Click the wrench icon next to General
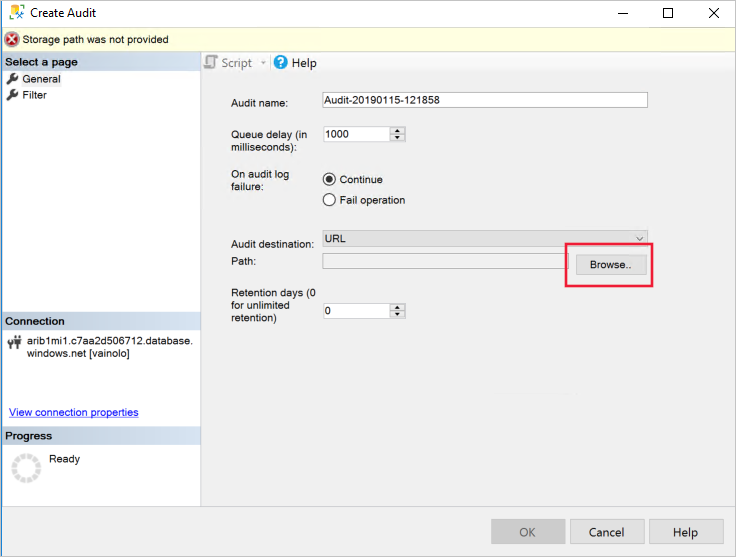 pos(13,79)
